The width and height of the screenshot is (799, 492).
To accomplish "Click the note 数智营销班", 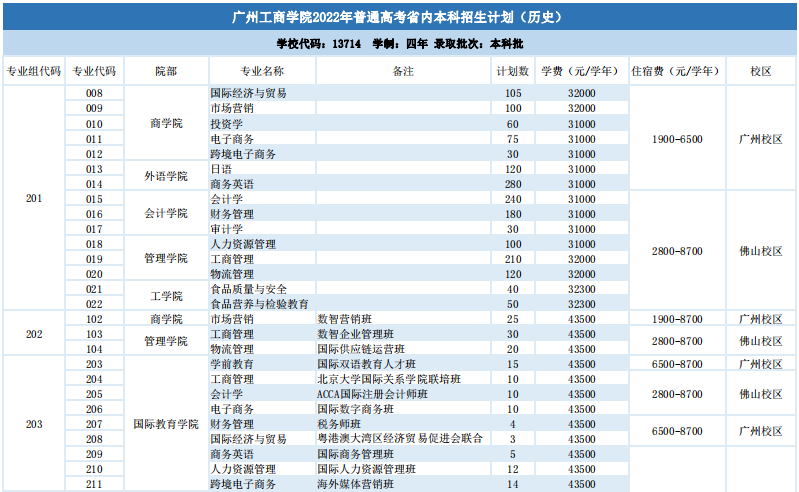I will (x=344, y=319).
